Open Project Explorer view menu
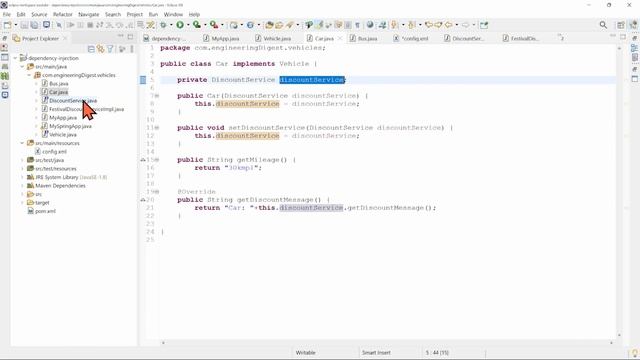 click(131, 49)
